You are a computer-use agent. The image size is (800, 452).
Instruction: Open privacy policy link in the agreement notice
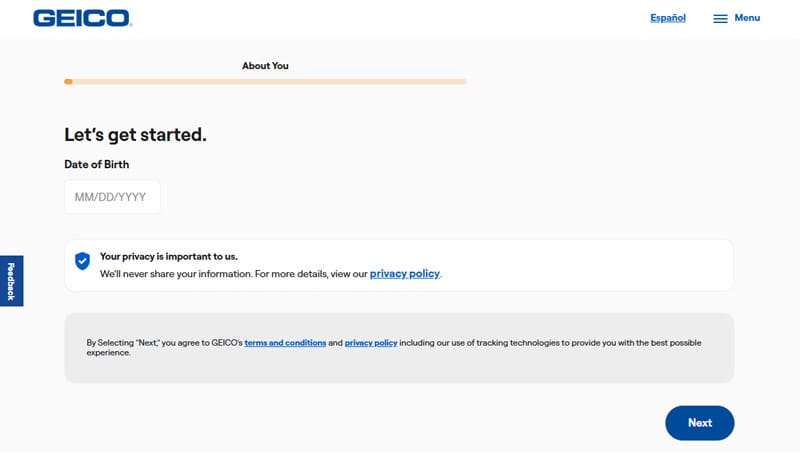coord(371,343)
